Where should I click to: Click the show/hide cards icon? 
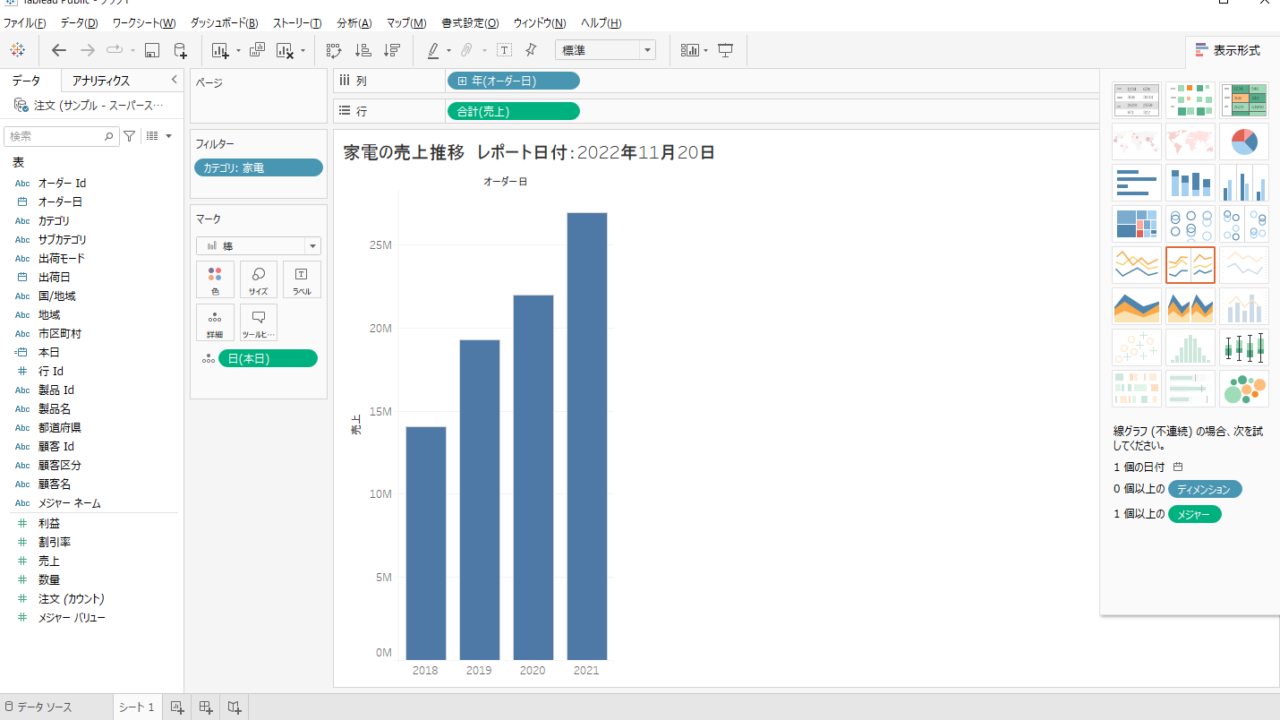click(690, 50)
